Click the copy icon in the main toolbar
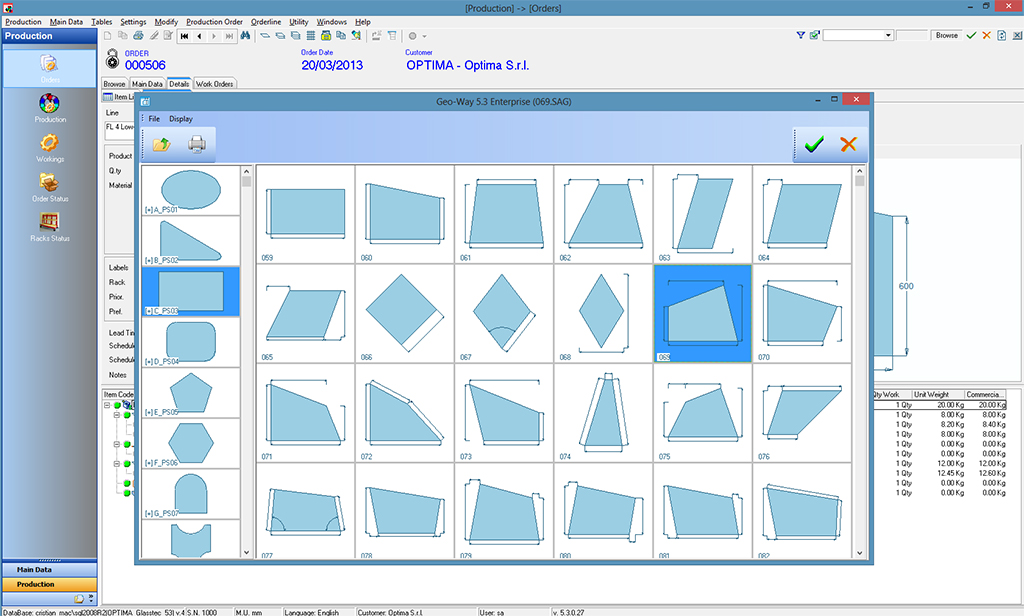The height and width of the screenshot is (616, 1024). pyautogui.click(x=123, y=36)
